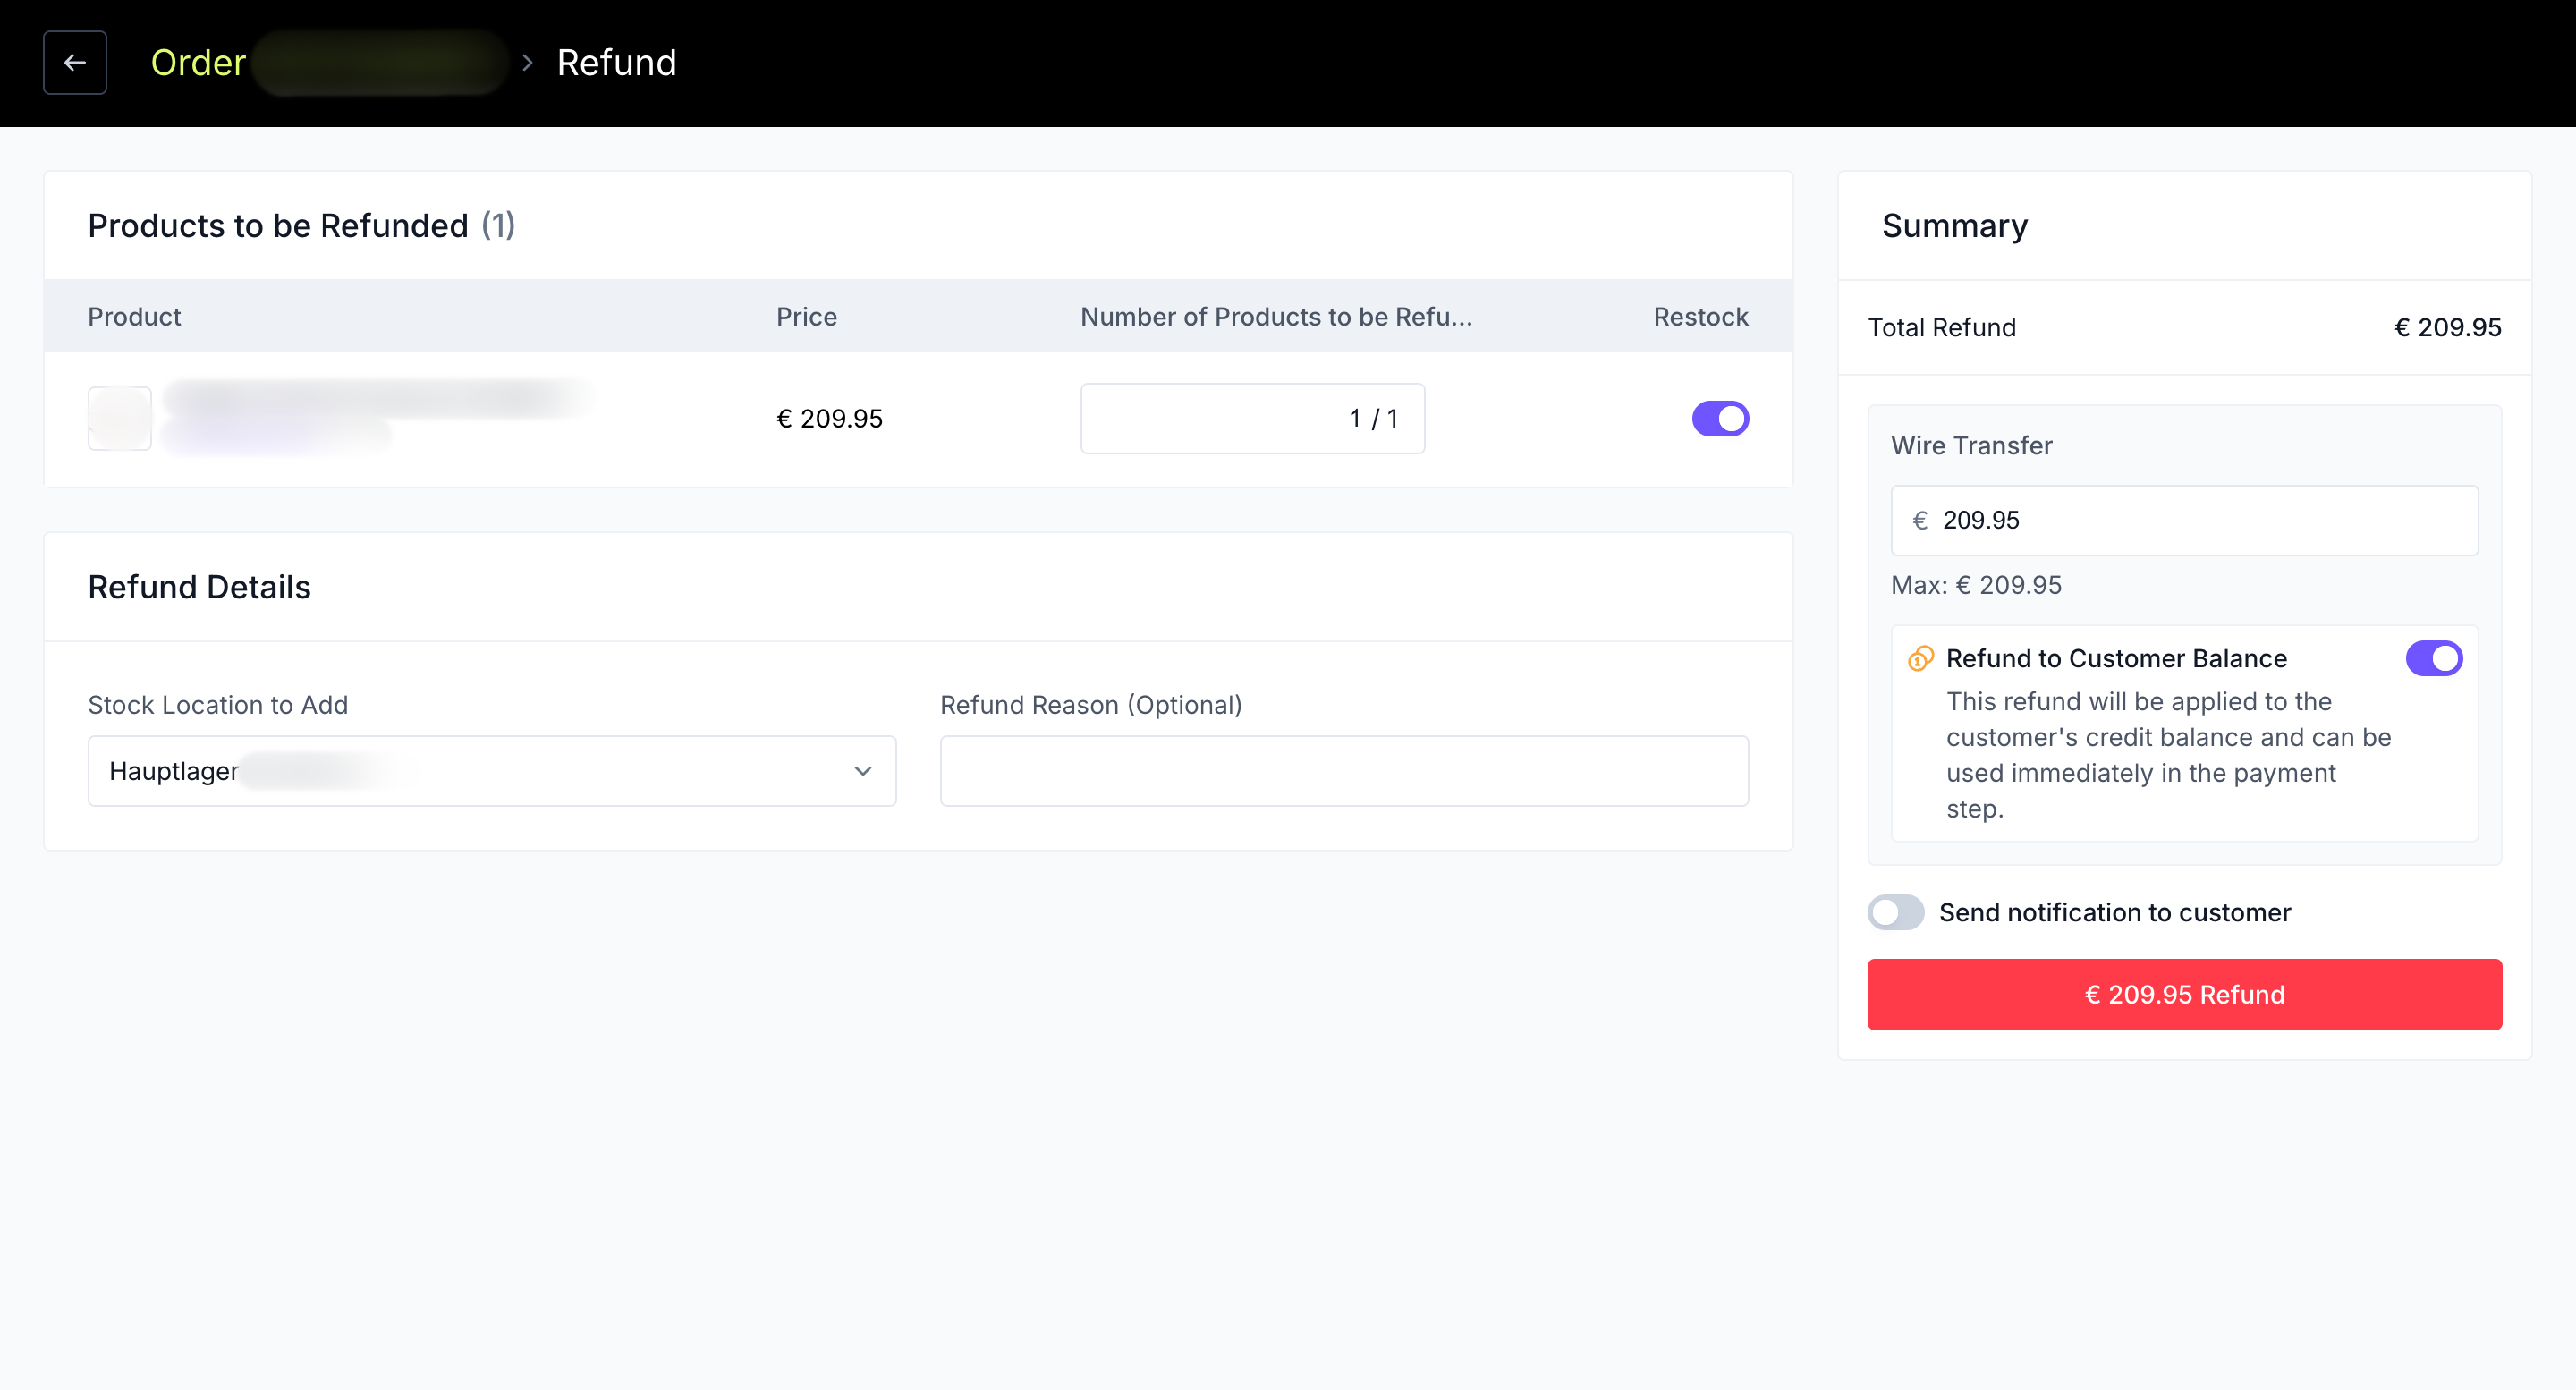
Task: Click the breadcrumb chevron separator
Action: [x=528, y=63]
